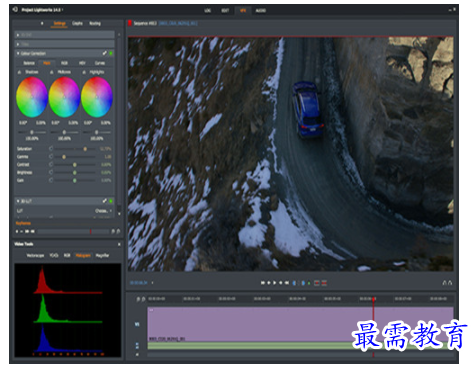Open the AUDIO workspace tab
Screen dimensions: 476x367
[x=261, y=11]
